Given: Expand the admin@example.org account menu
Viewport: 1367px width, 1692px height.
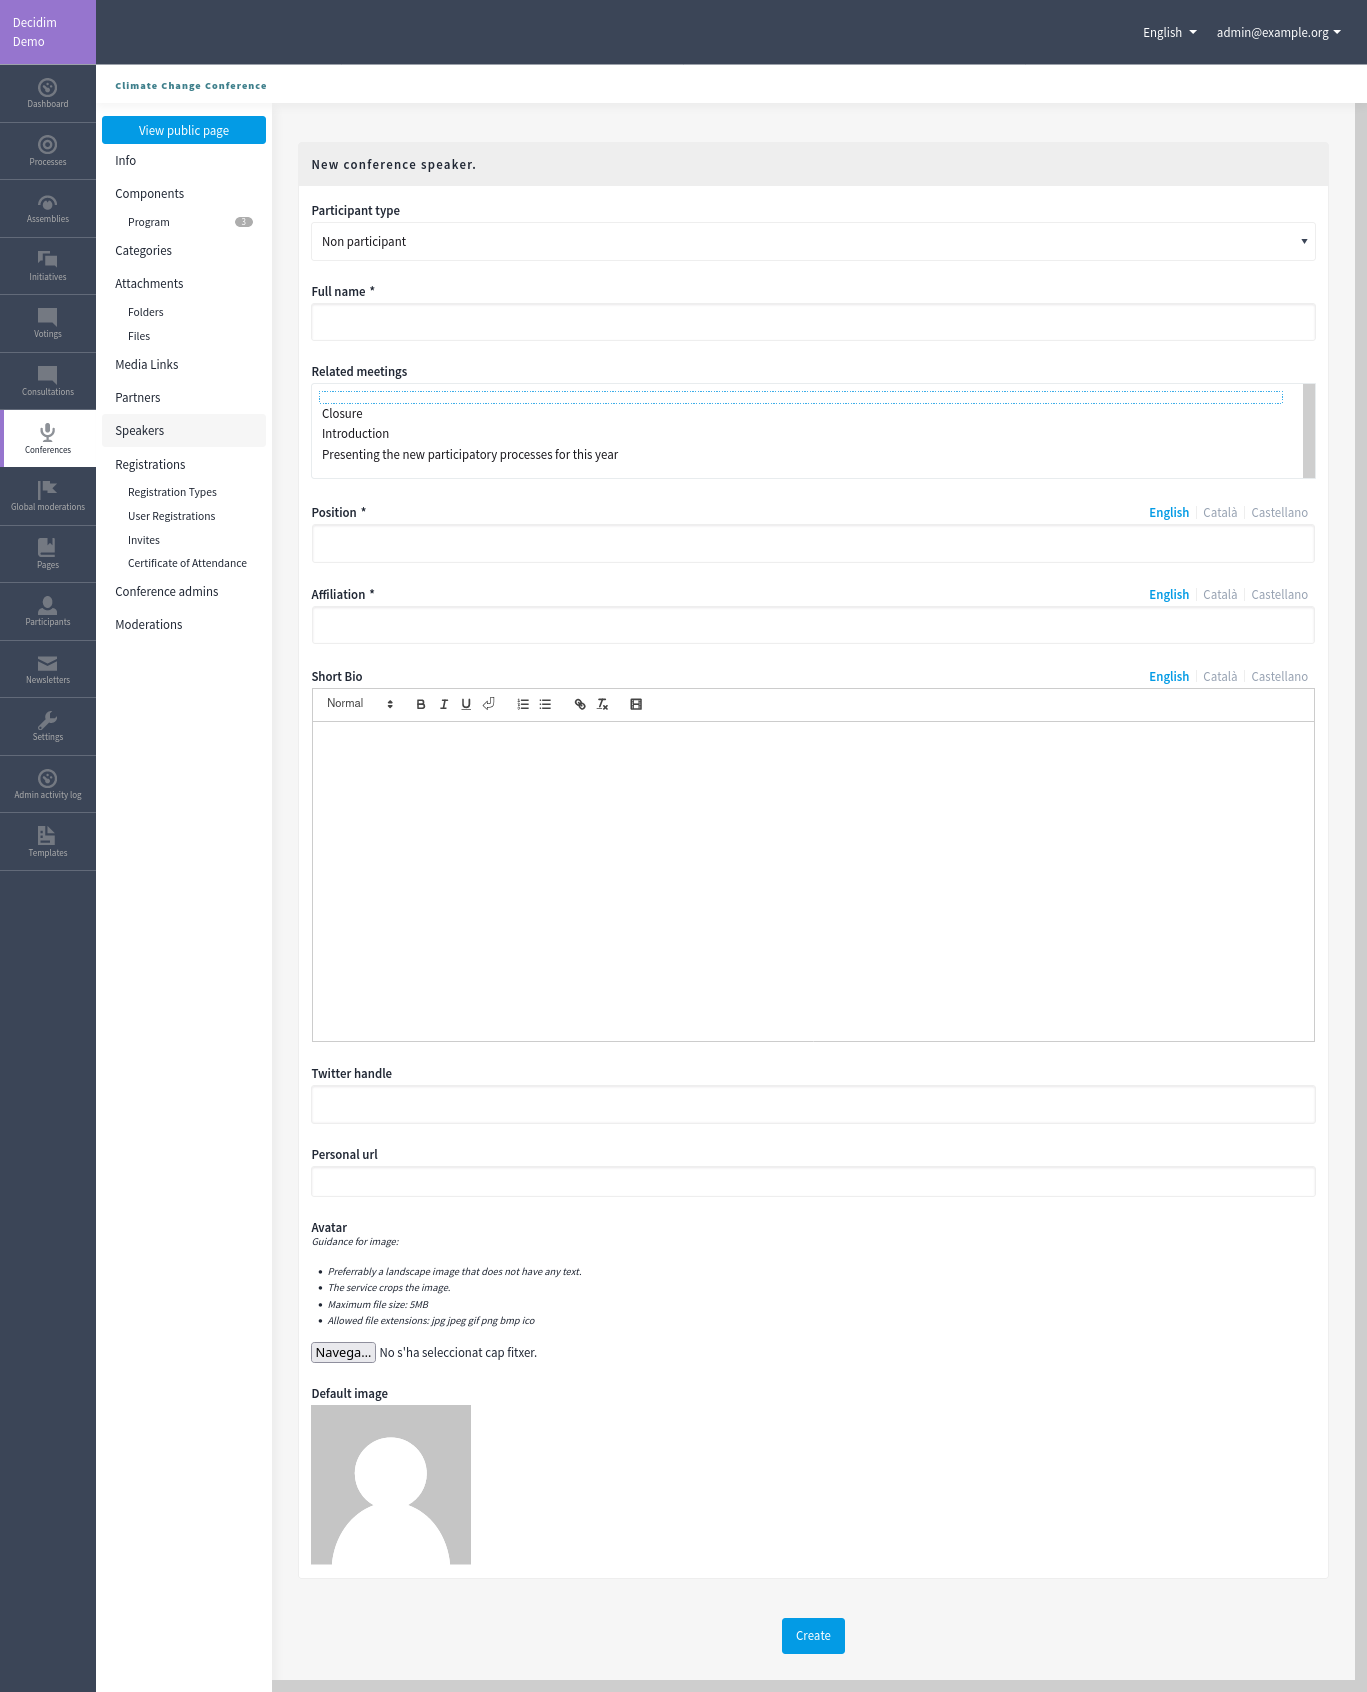Looking at the screenshot, I should 1279,32.
